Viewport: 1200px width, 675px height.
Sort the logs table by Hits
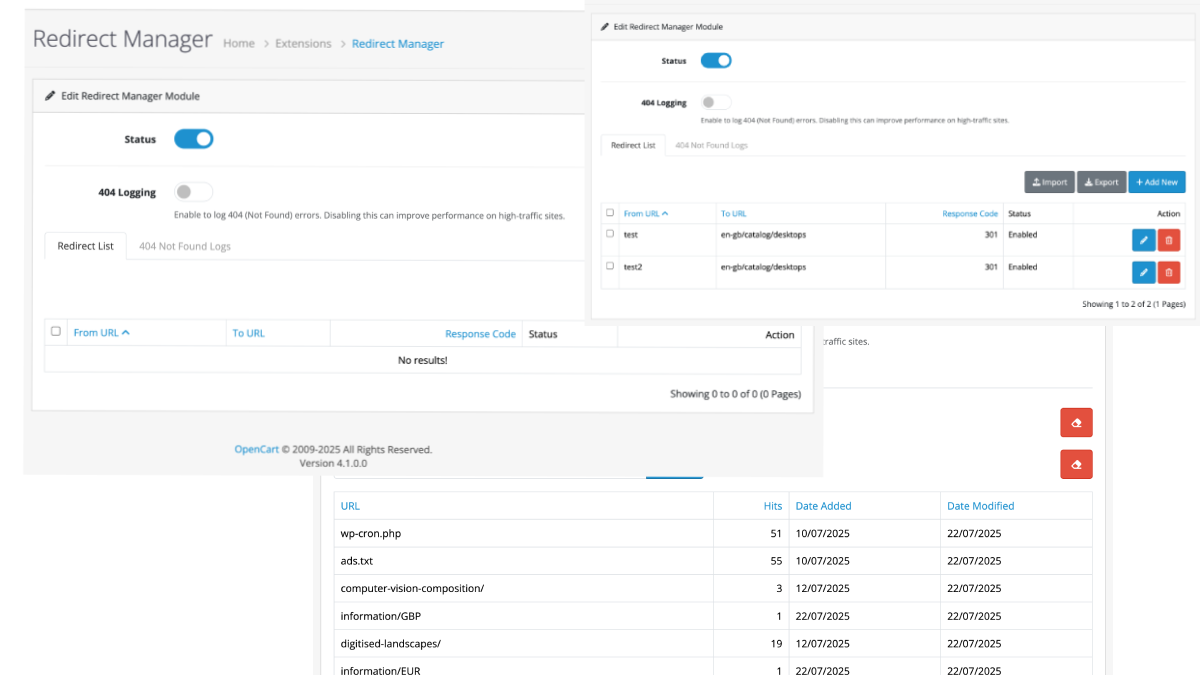pyautogui.click(x=772, y=506)
